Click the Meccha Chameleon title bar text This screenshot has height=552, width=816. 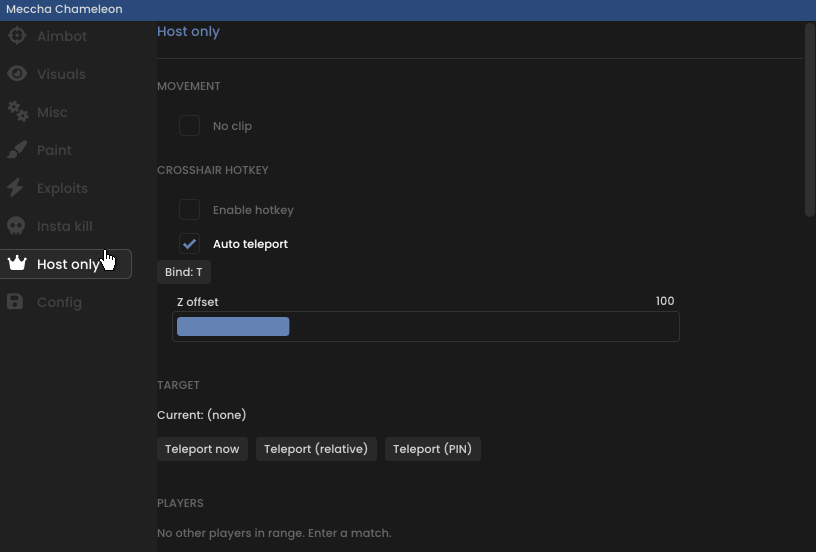point(65,9)
